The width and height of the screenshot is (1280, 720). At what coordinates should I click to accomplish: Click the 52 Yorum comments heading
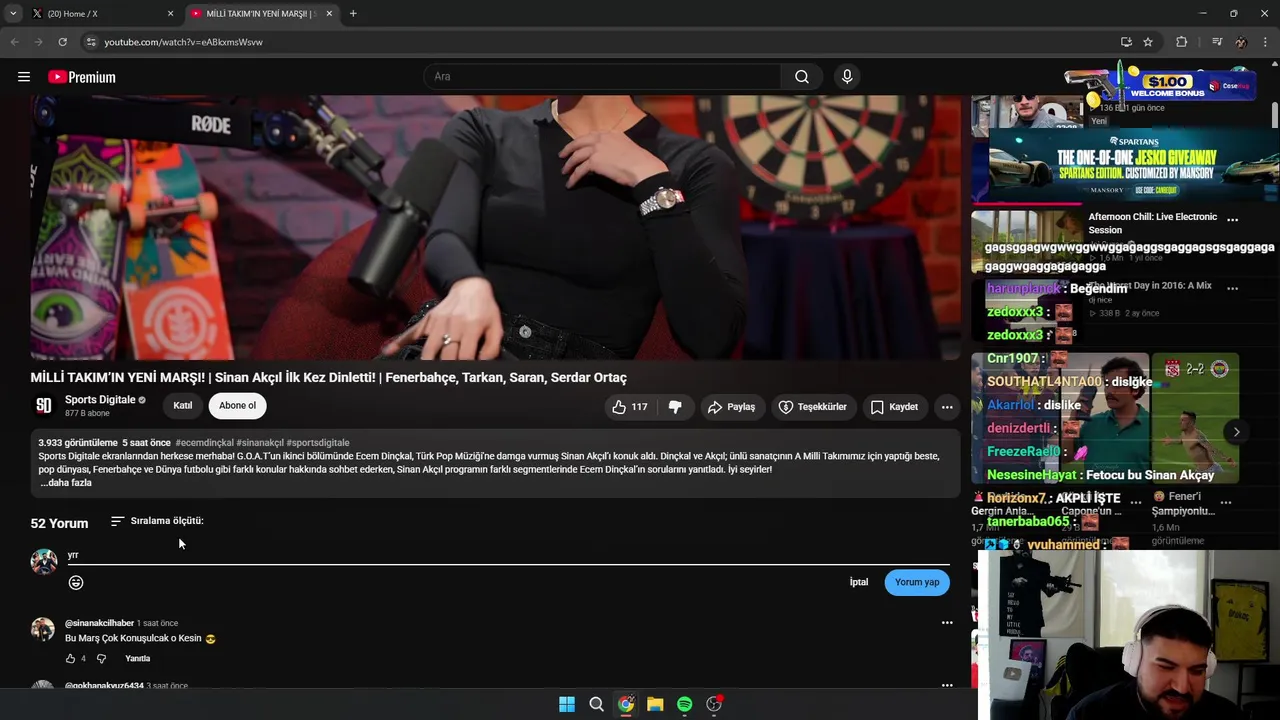pyautogui.click(x=59, y=523)
